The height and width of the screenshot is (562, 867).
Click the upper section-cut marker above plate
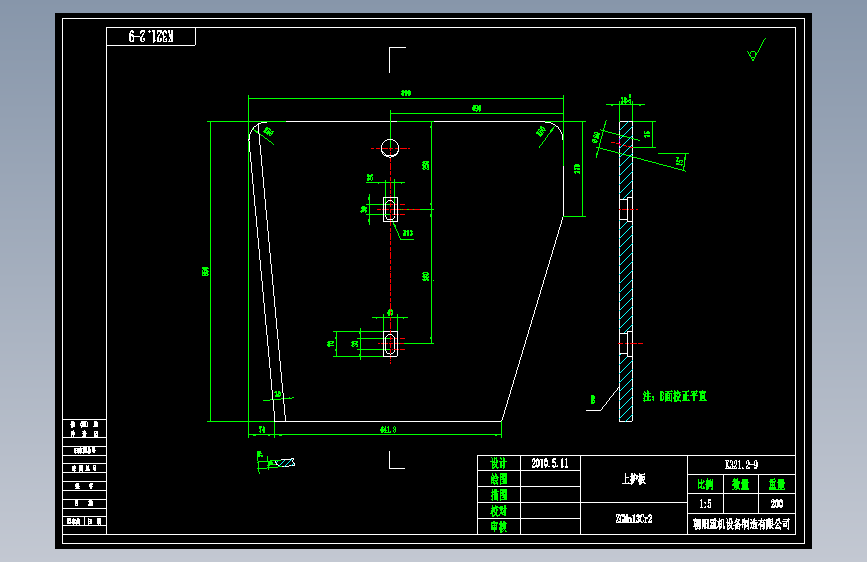tap(397, 60)
